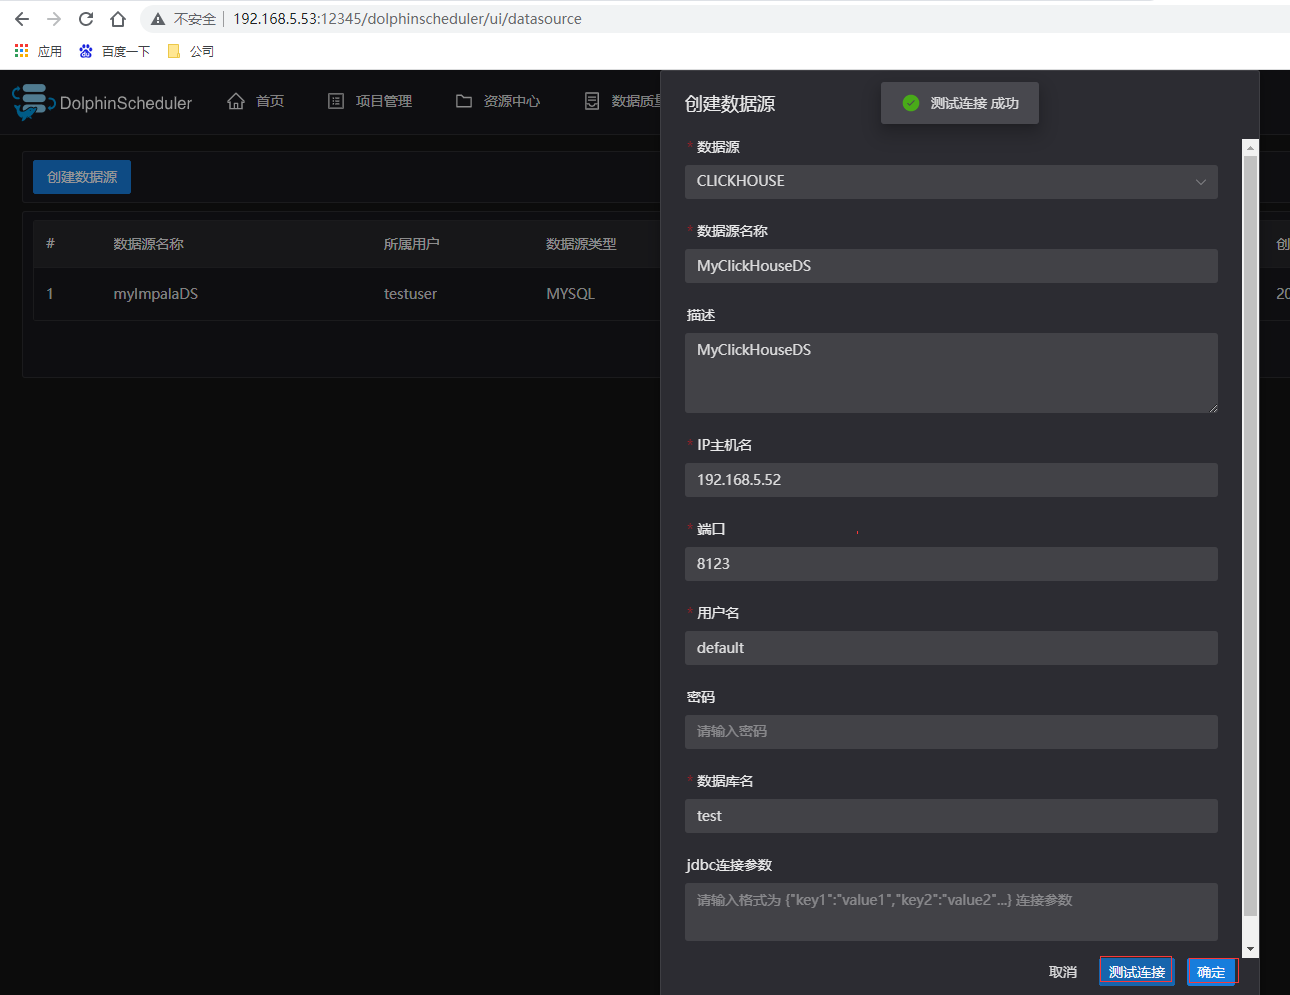Reload the page with refresh icon

click(86, 19)
